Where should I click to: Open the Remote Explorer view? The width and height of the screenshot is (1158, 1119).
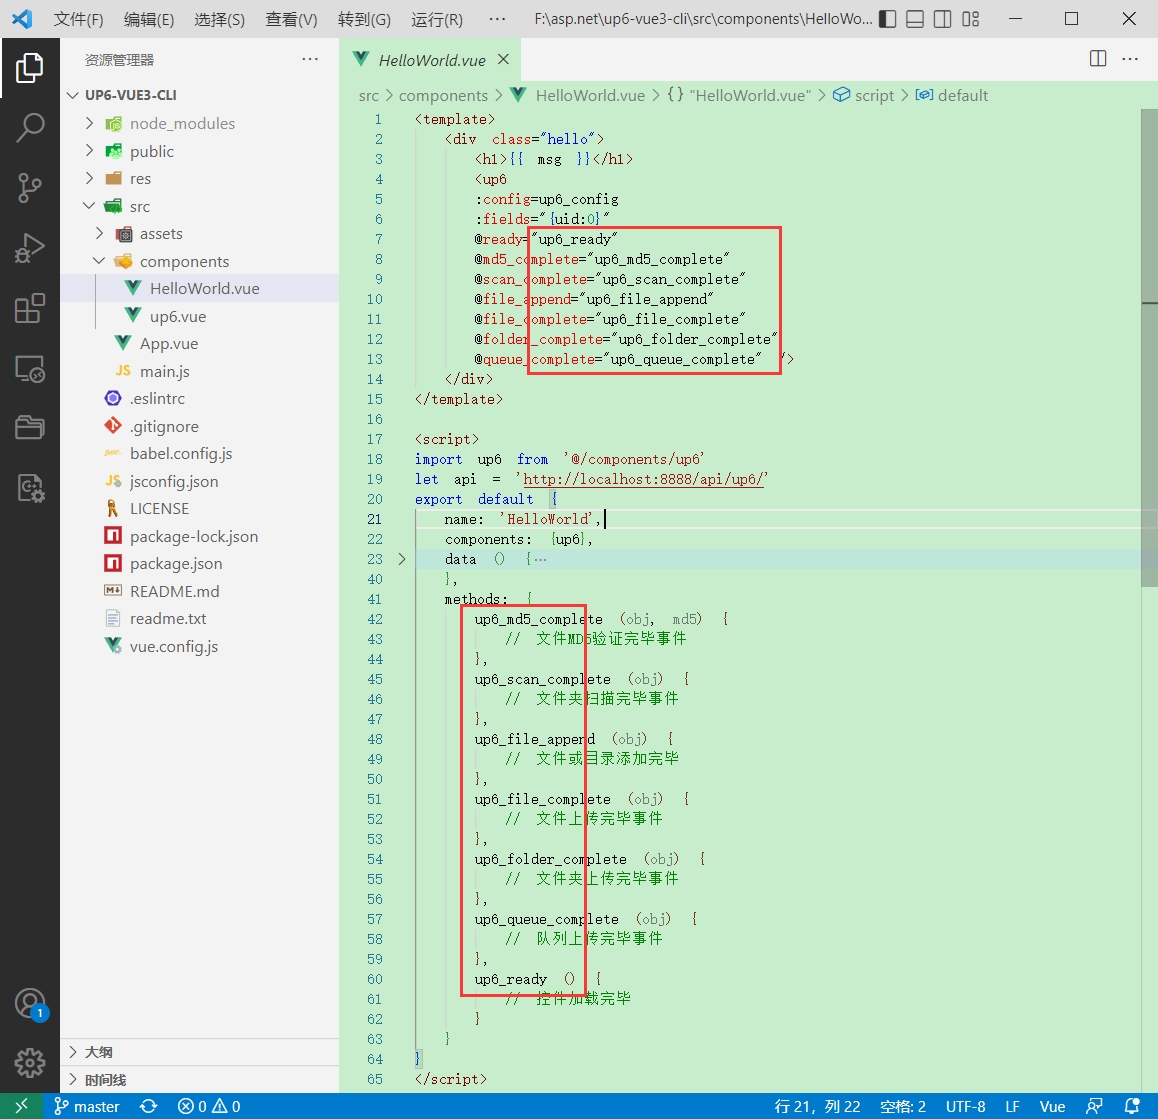(30, 369)
